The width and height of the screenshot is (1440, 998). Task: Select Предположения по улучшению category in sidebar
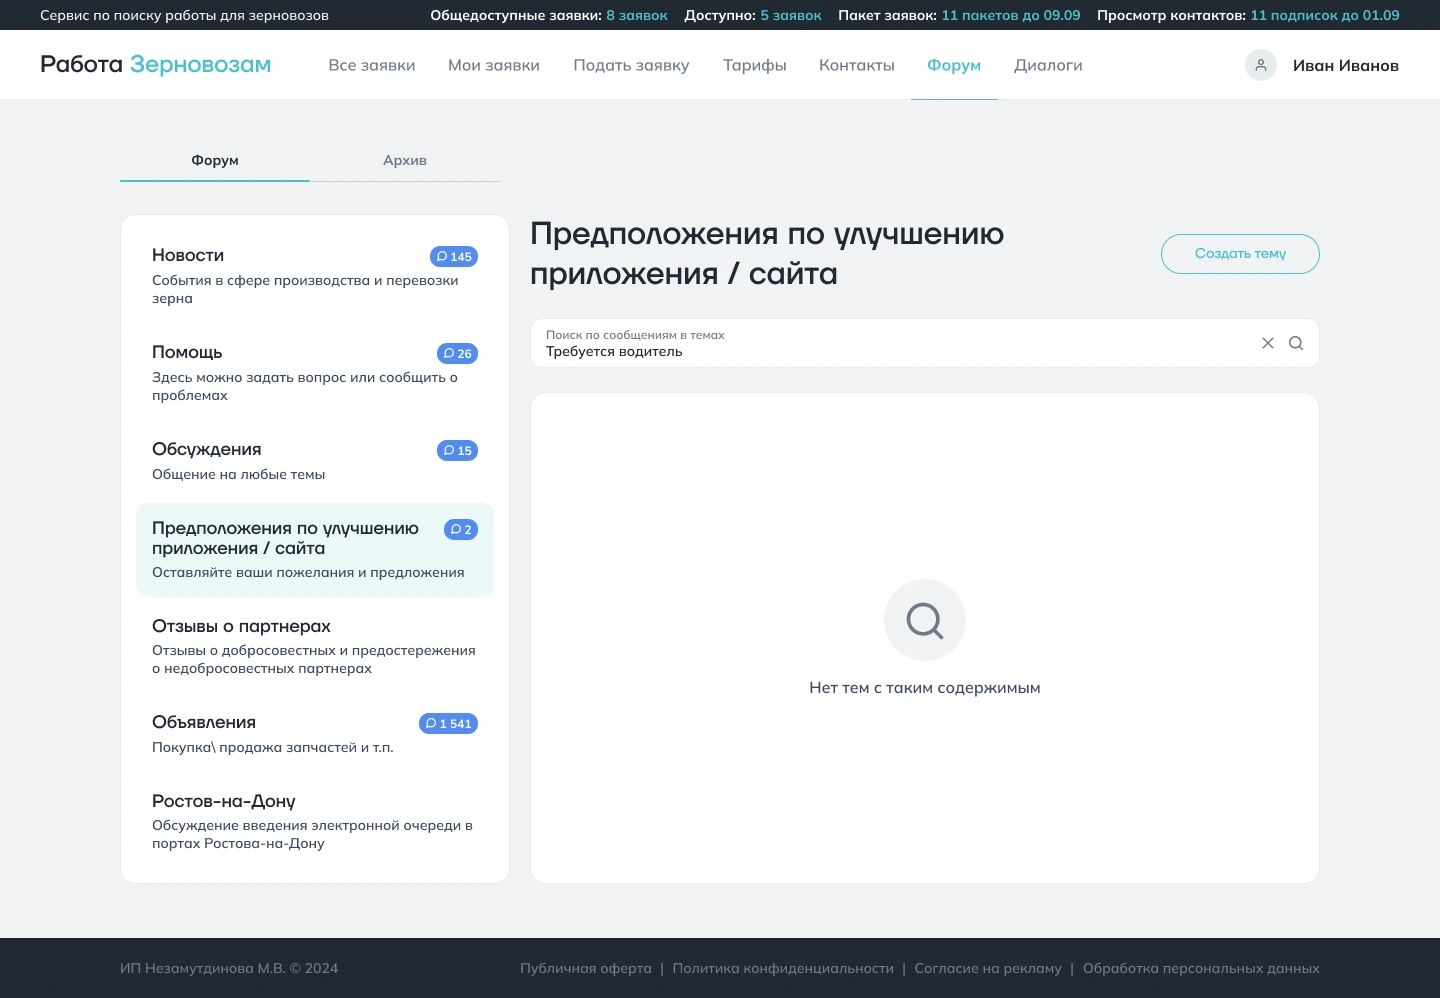point(315,550)
